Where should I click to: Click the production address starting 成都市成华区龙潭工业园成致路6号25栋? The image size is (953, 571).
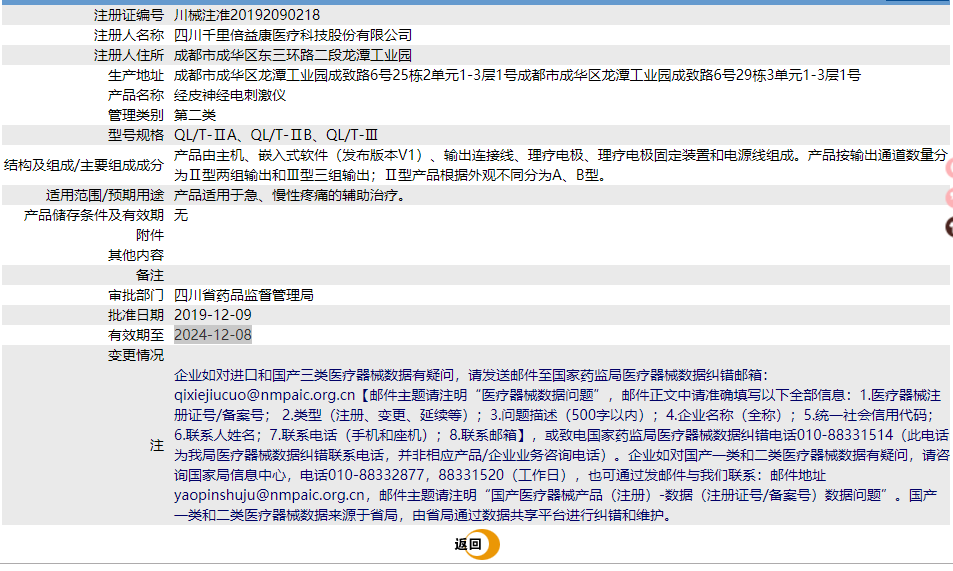click(x=517, y=75)
